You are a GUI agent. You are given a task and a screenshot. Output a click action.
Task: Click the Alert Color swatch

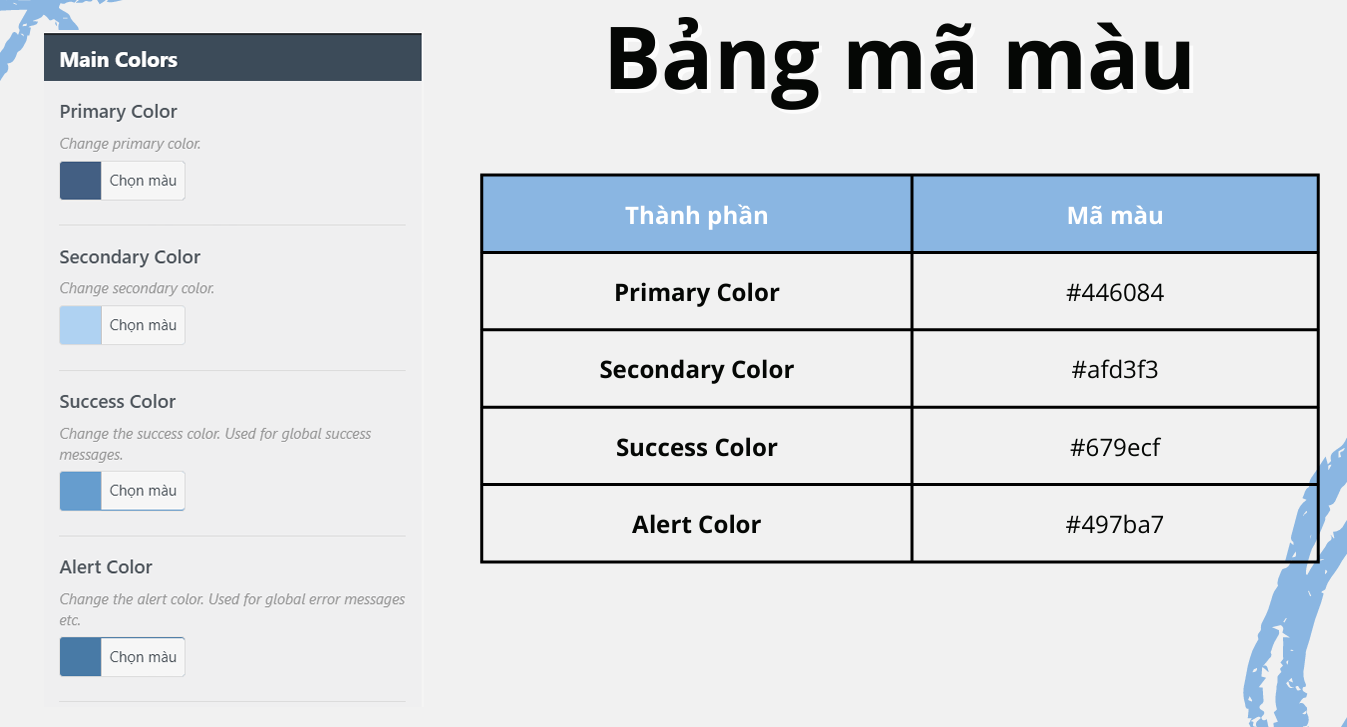pos(80,657)
